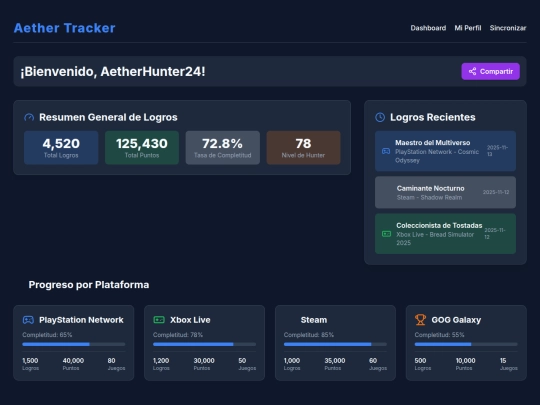
Task: Click the Progreso por Plataforma heading
Action: [89, 285]
